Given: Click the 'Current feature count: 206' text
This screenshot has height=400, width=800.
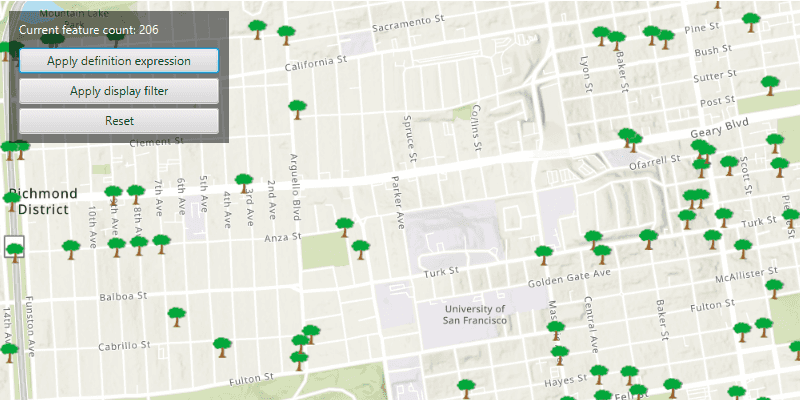Looking at the screenshot, I should (88, 30).
